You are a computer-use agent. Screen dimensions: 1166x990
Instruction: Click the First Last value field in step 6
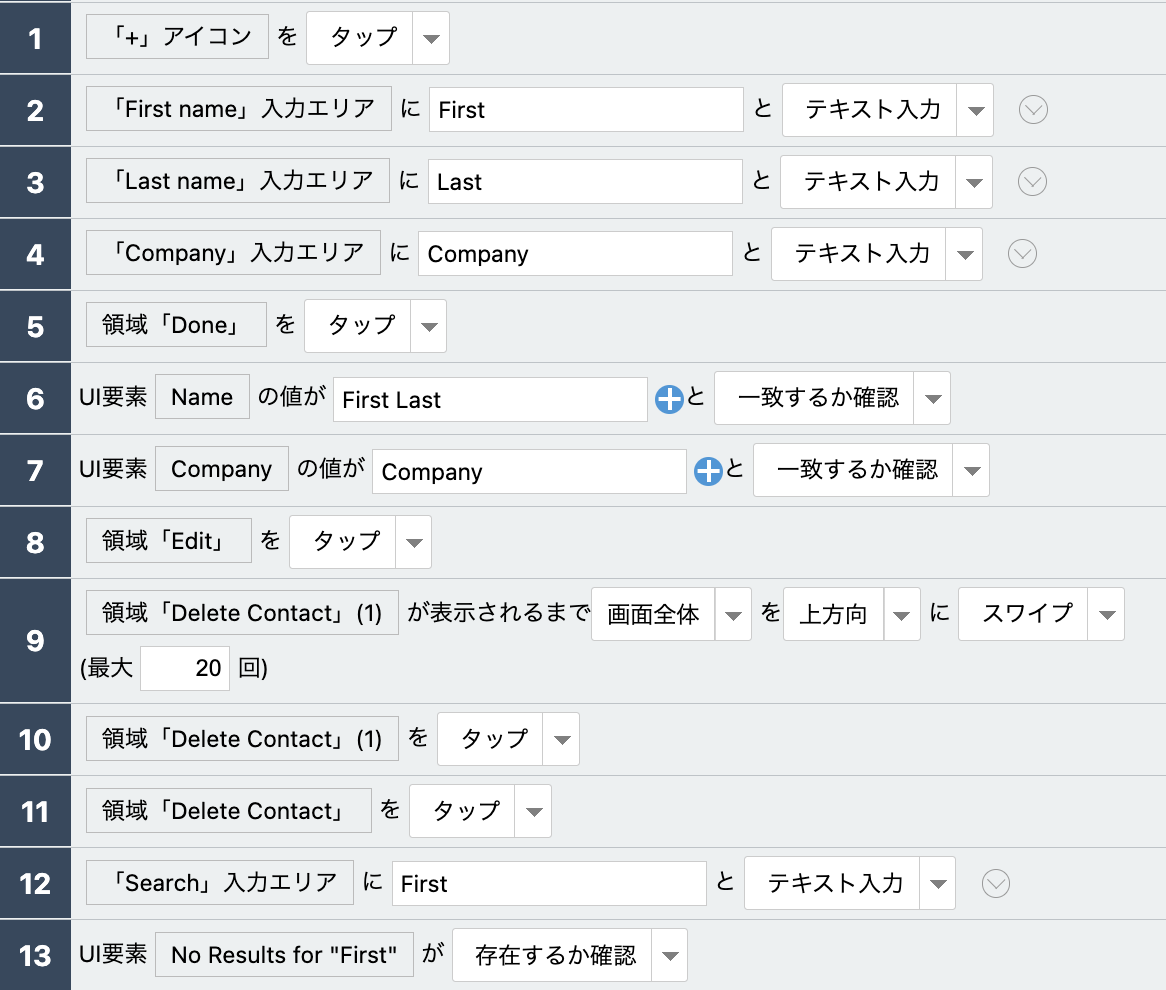point(490,399)
